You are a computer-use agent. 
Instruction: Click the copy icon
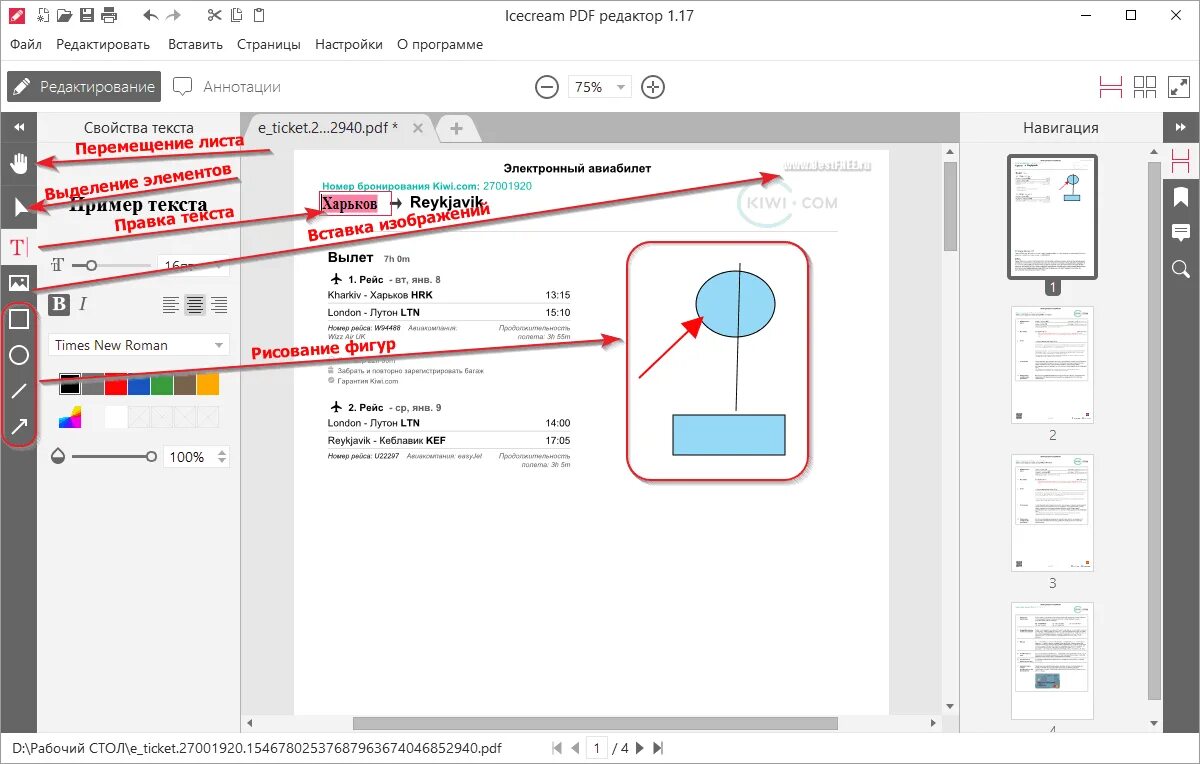click(x=236, y=15)
